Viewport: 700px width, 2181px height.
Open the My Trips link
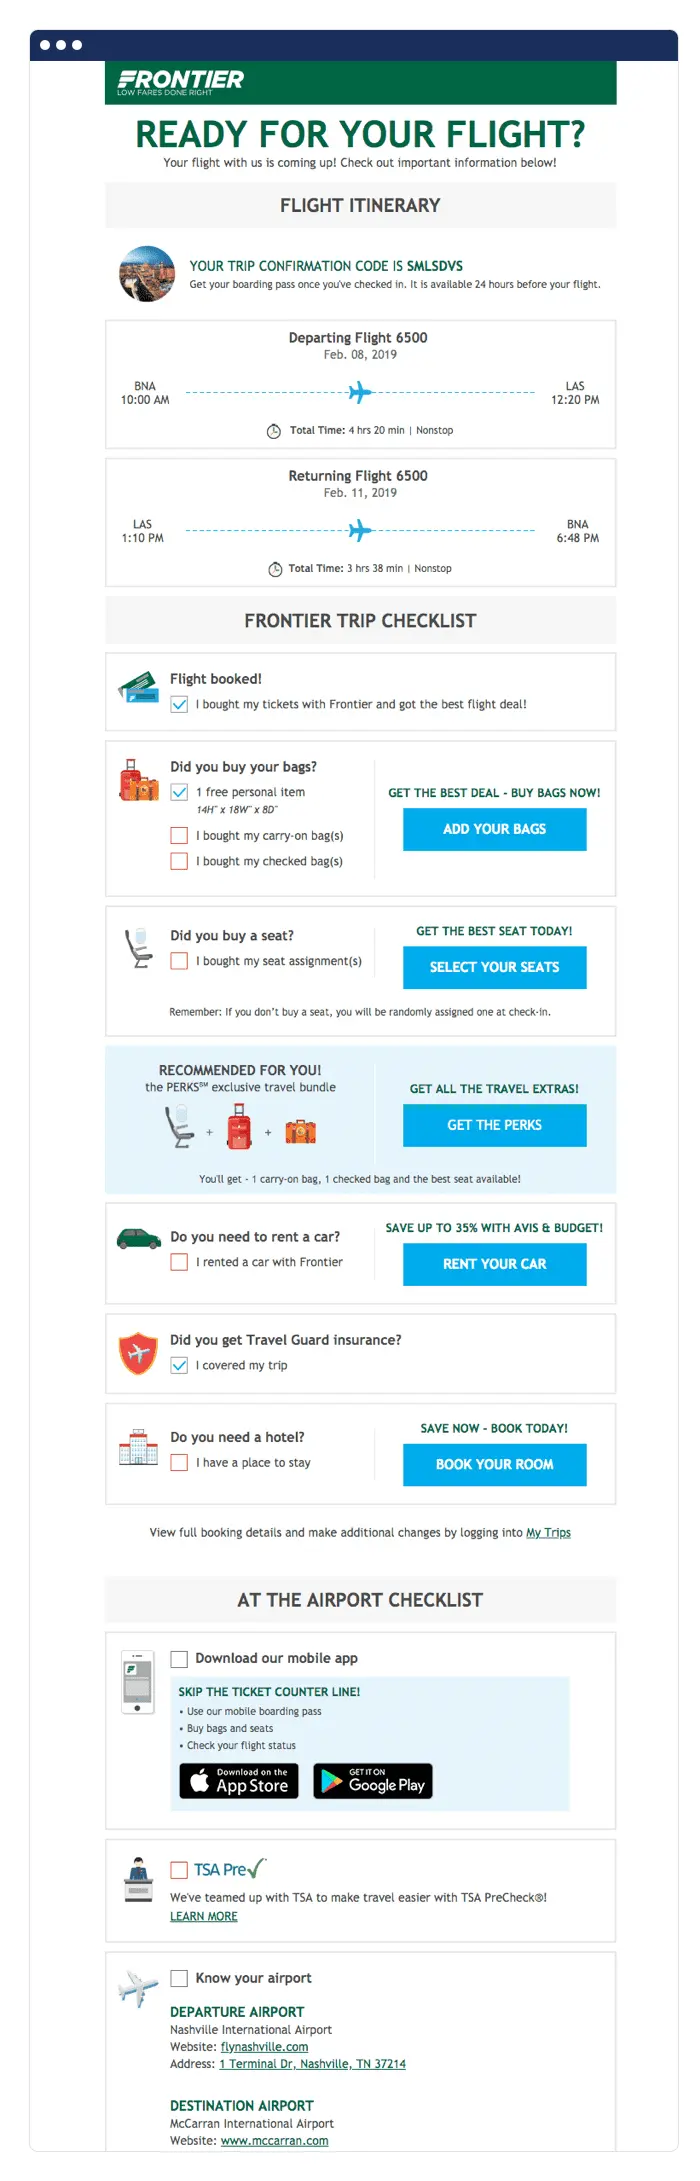(x=548, y=1533)
